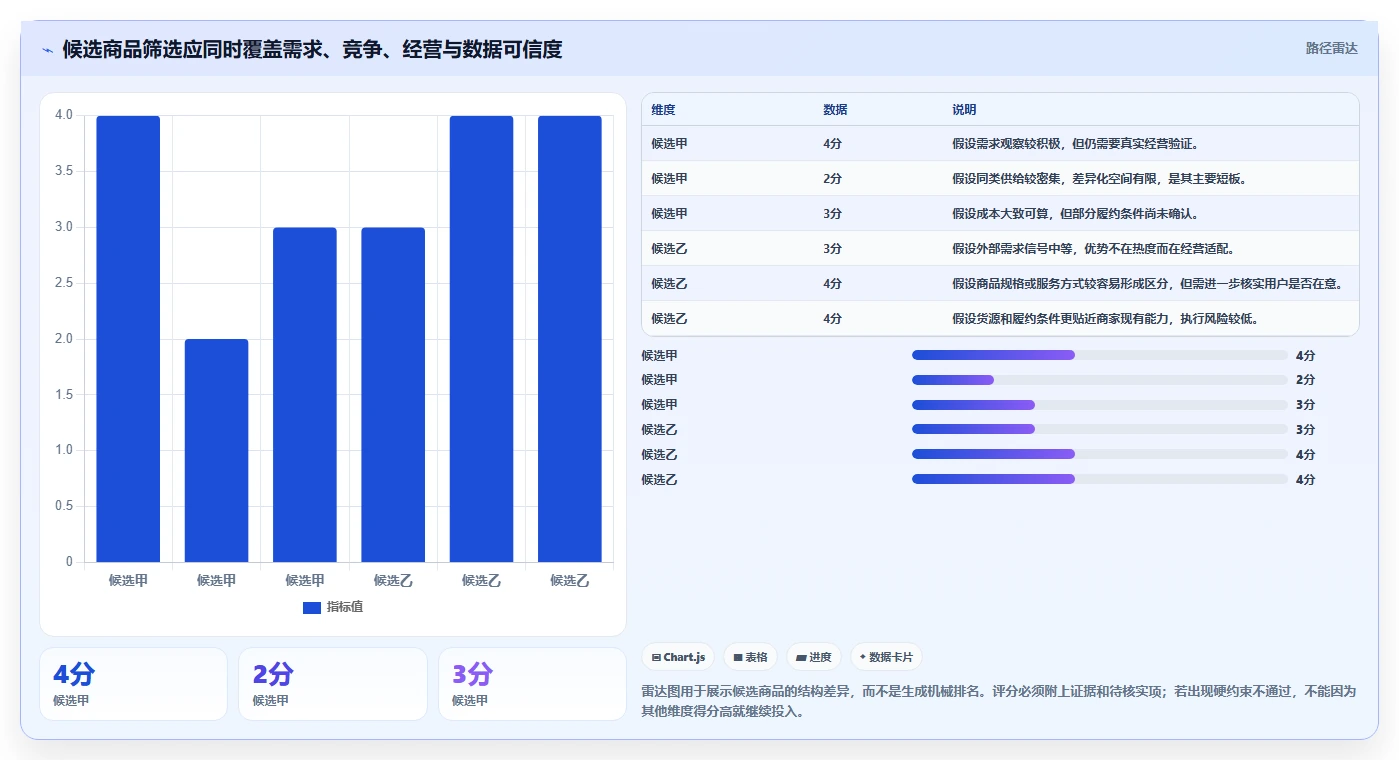Click the footer paragraph starting 雷达图用于展示
The height and width of the screenshot is (760, 1399).
pos(999,702)
